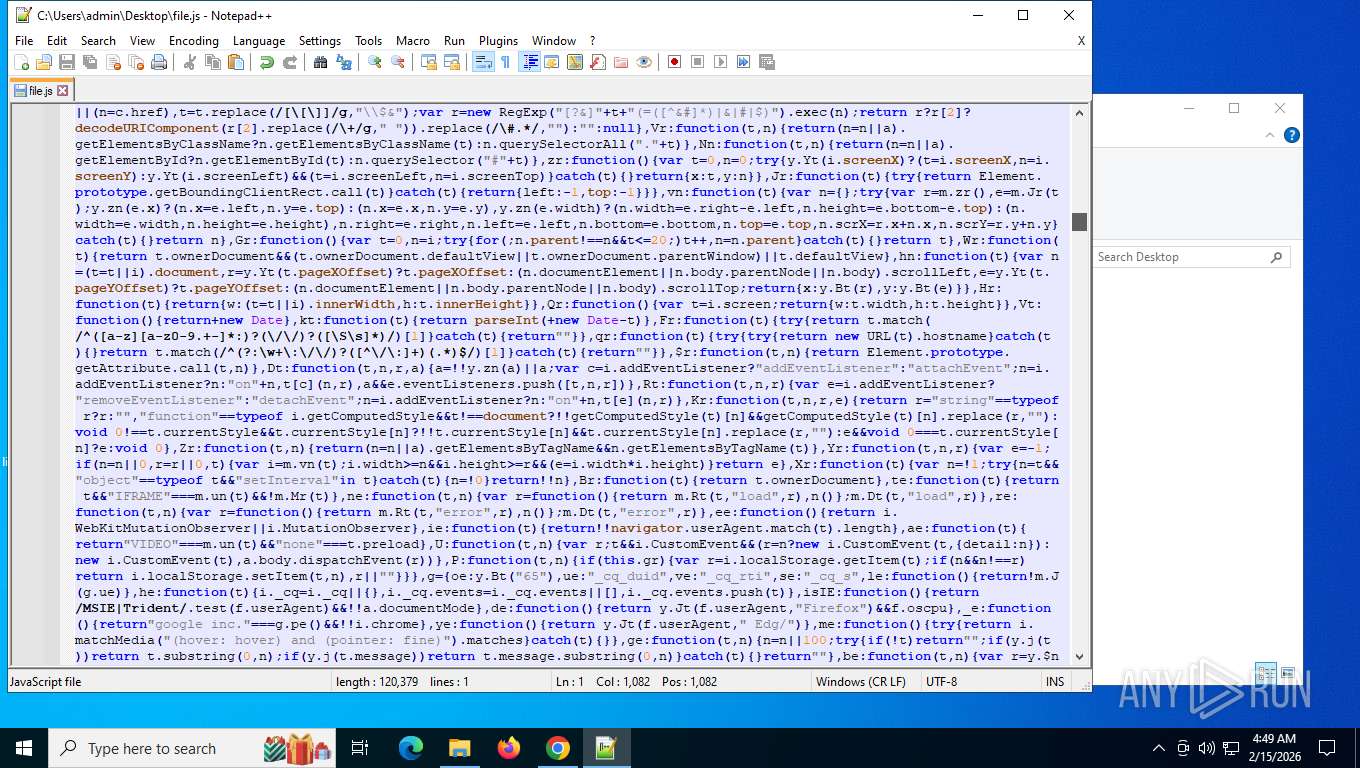Image resolution: width=1360 pixels, height=768 pixels.
Task: Toggle file monitoring (eye icon)
Action: (x=644, y=62)
